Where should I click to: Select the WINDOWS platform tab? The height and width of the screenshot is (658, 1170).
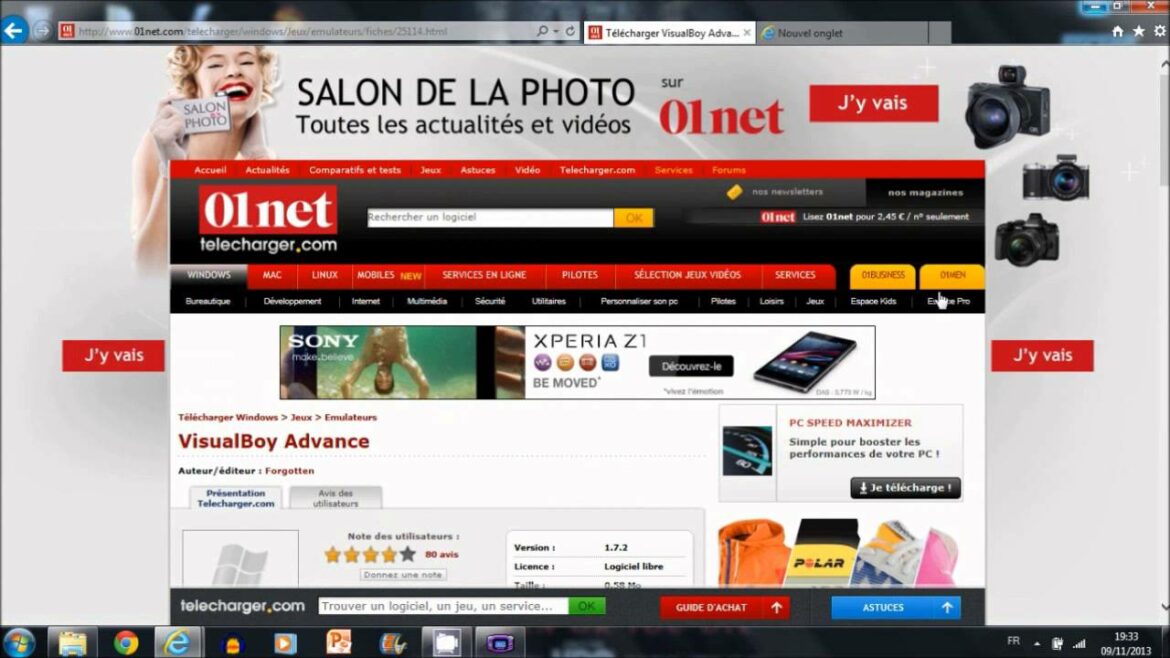coord(208,275)
